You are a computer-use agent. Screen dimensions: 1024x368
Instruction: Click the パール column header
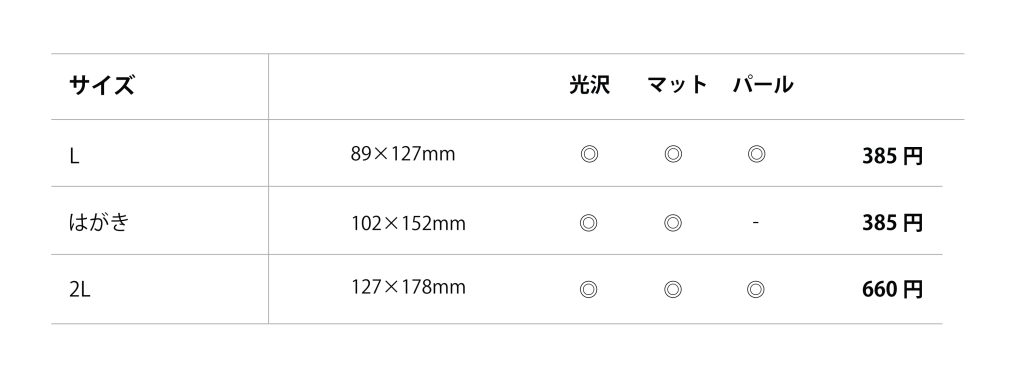763,85
